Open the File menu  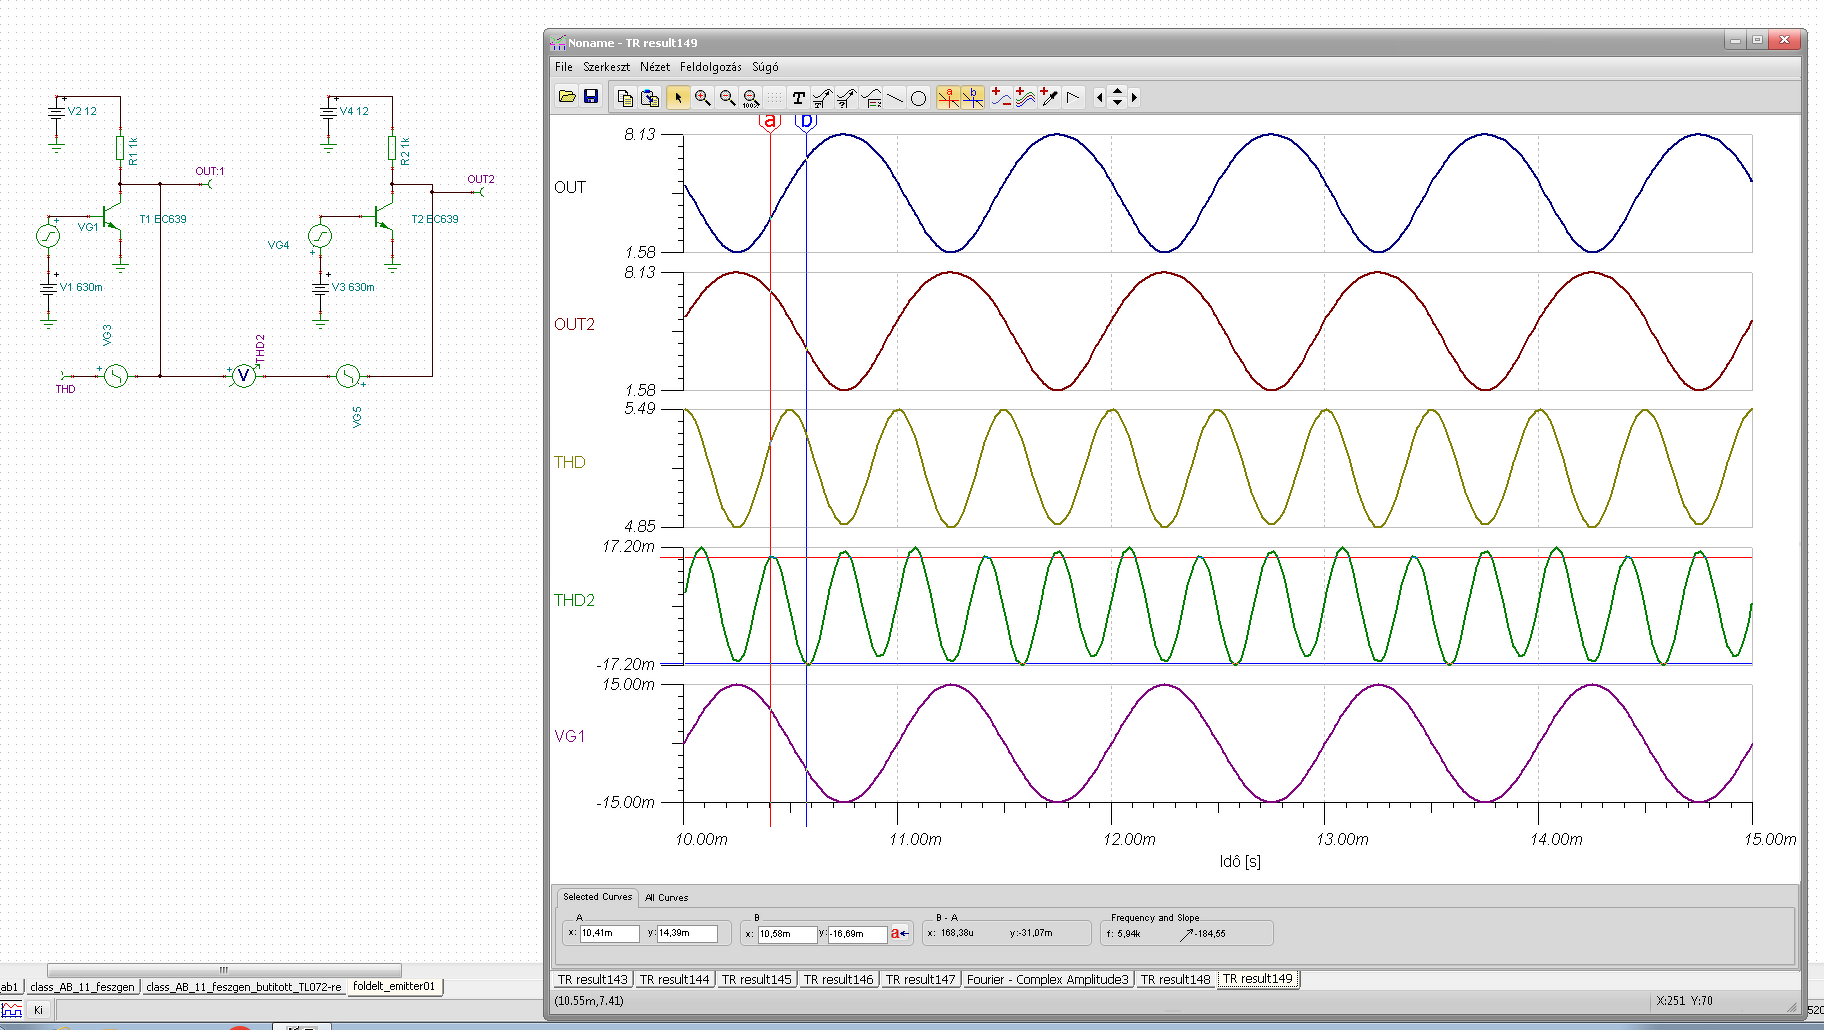[x=564, y=67]
